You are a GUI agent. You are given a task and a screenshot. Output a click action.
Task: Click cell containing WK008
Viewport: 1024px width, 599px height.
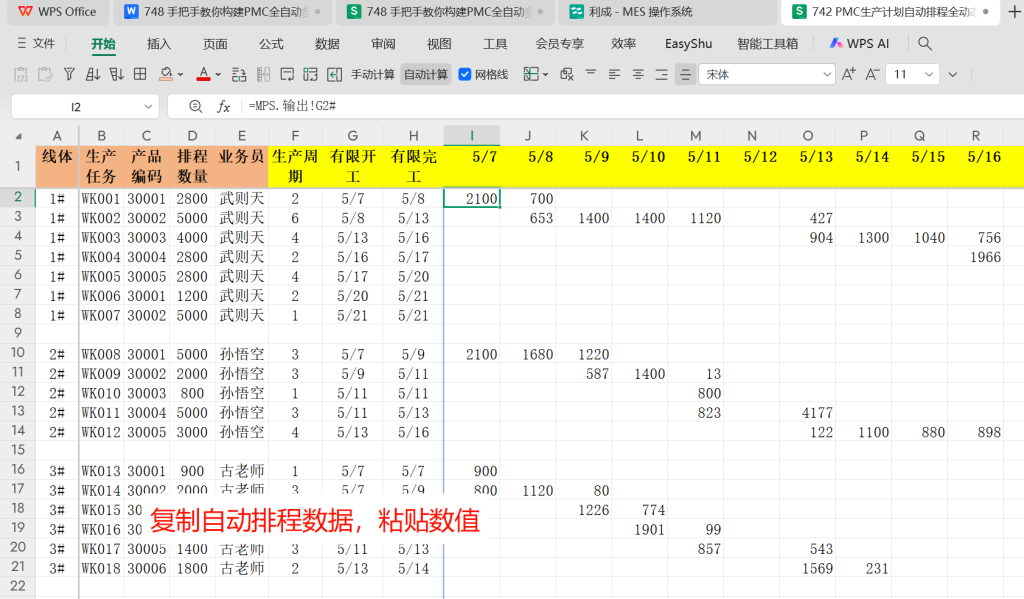[101, 354]
